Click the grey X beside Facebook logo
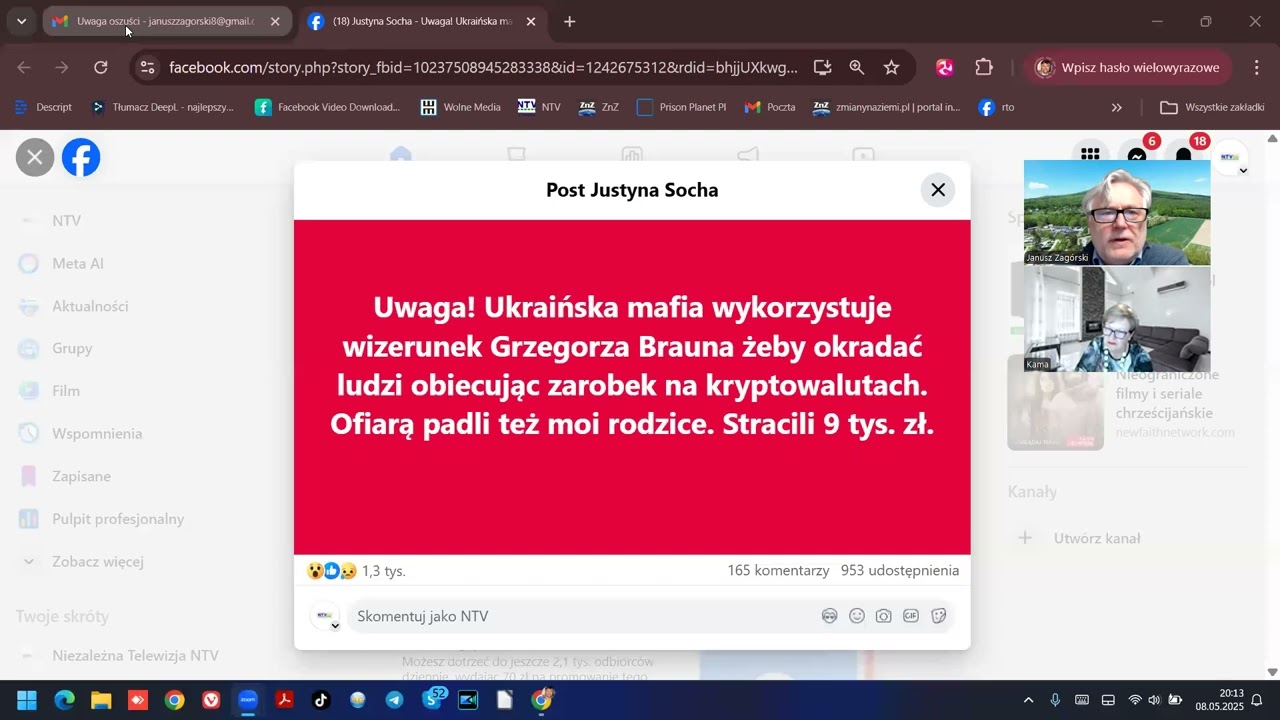 coord(35,157)
